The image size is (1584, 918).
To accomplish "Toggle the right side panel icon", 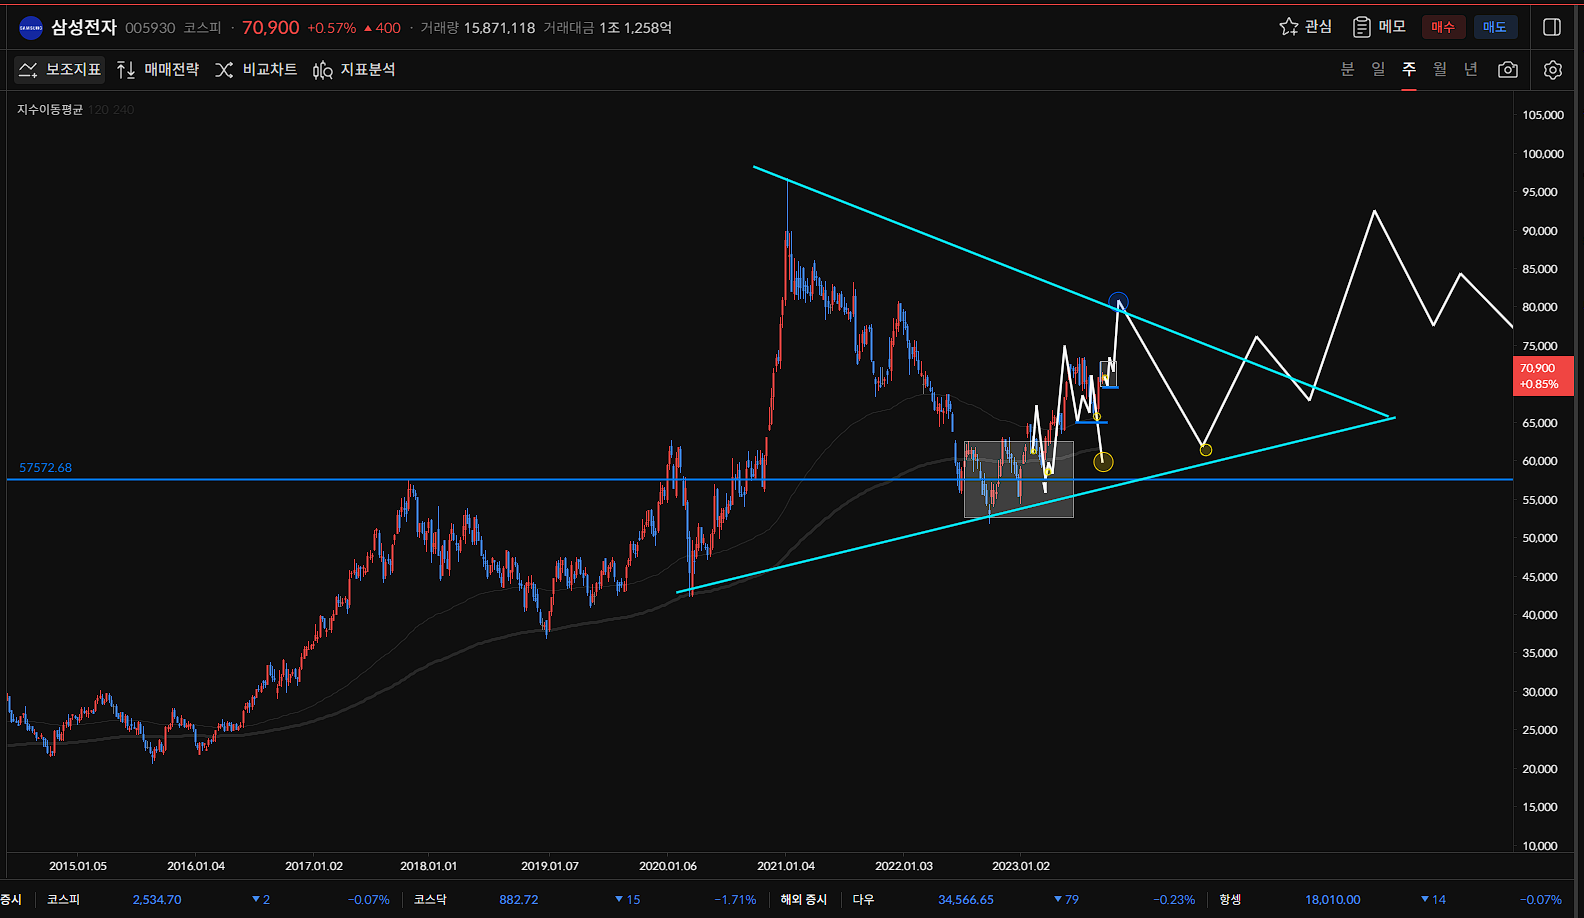I will pyautogui.click(x=1552, y=27).
